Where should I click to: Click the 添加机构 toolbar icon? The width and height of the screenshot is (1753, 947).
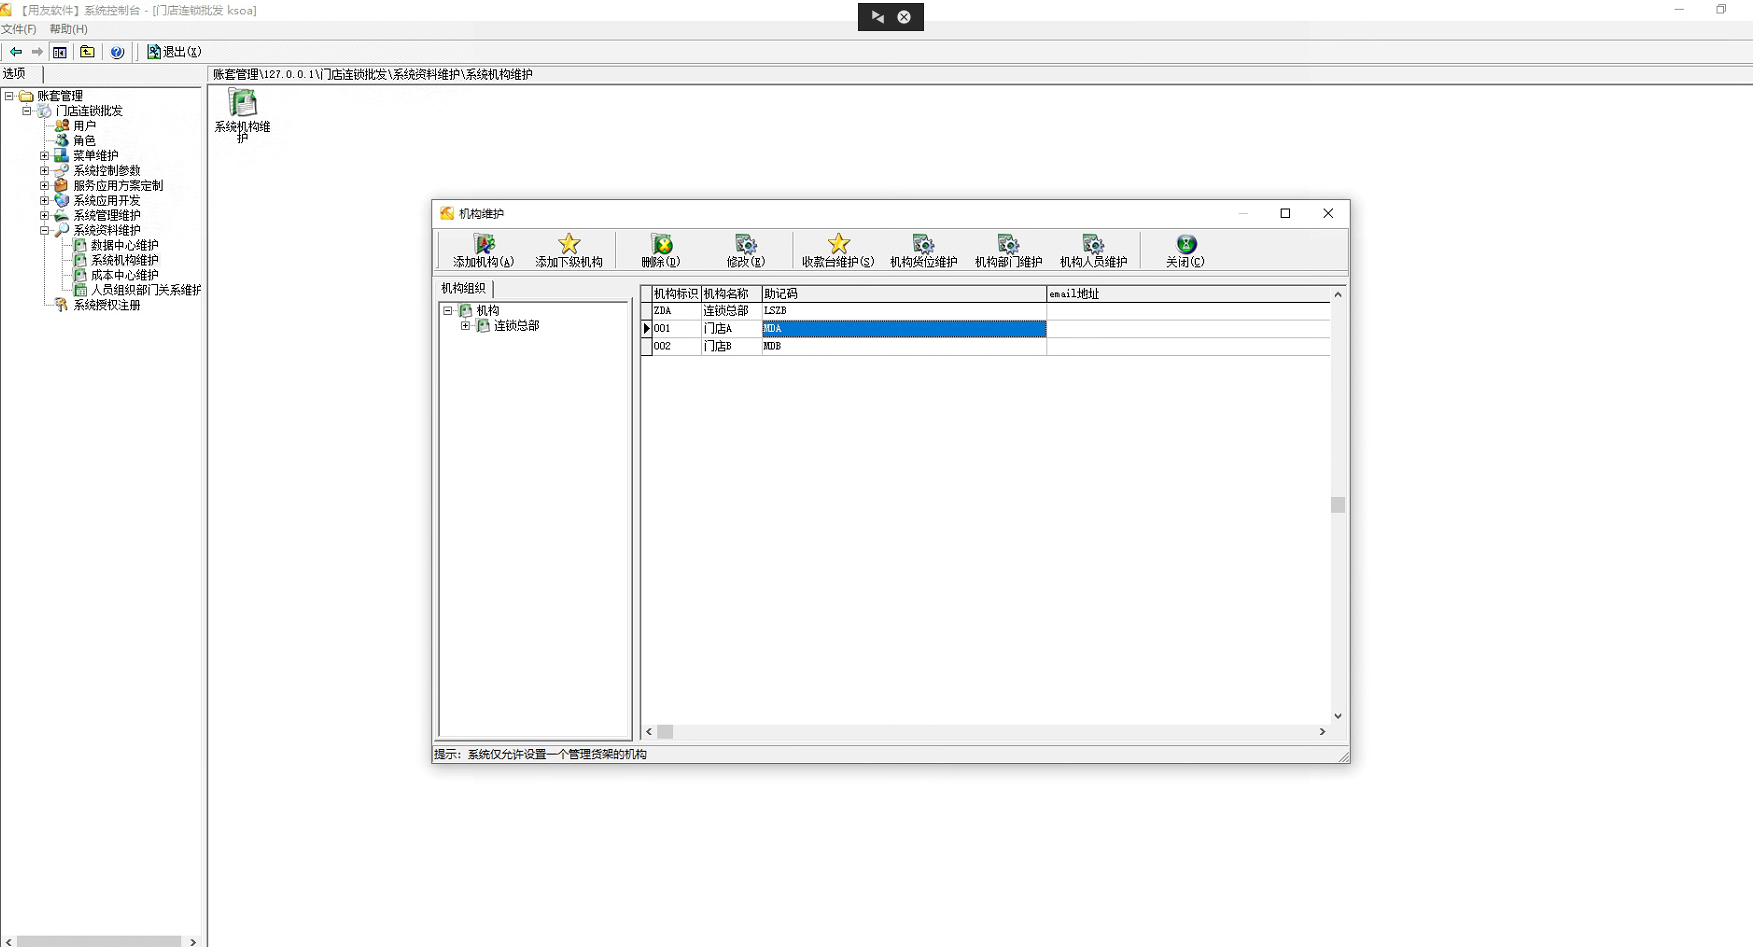coord(484,250)
